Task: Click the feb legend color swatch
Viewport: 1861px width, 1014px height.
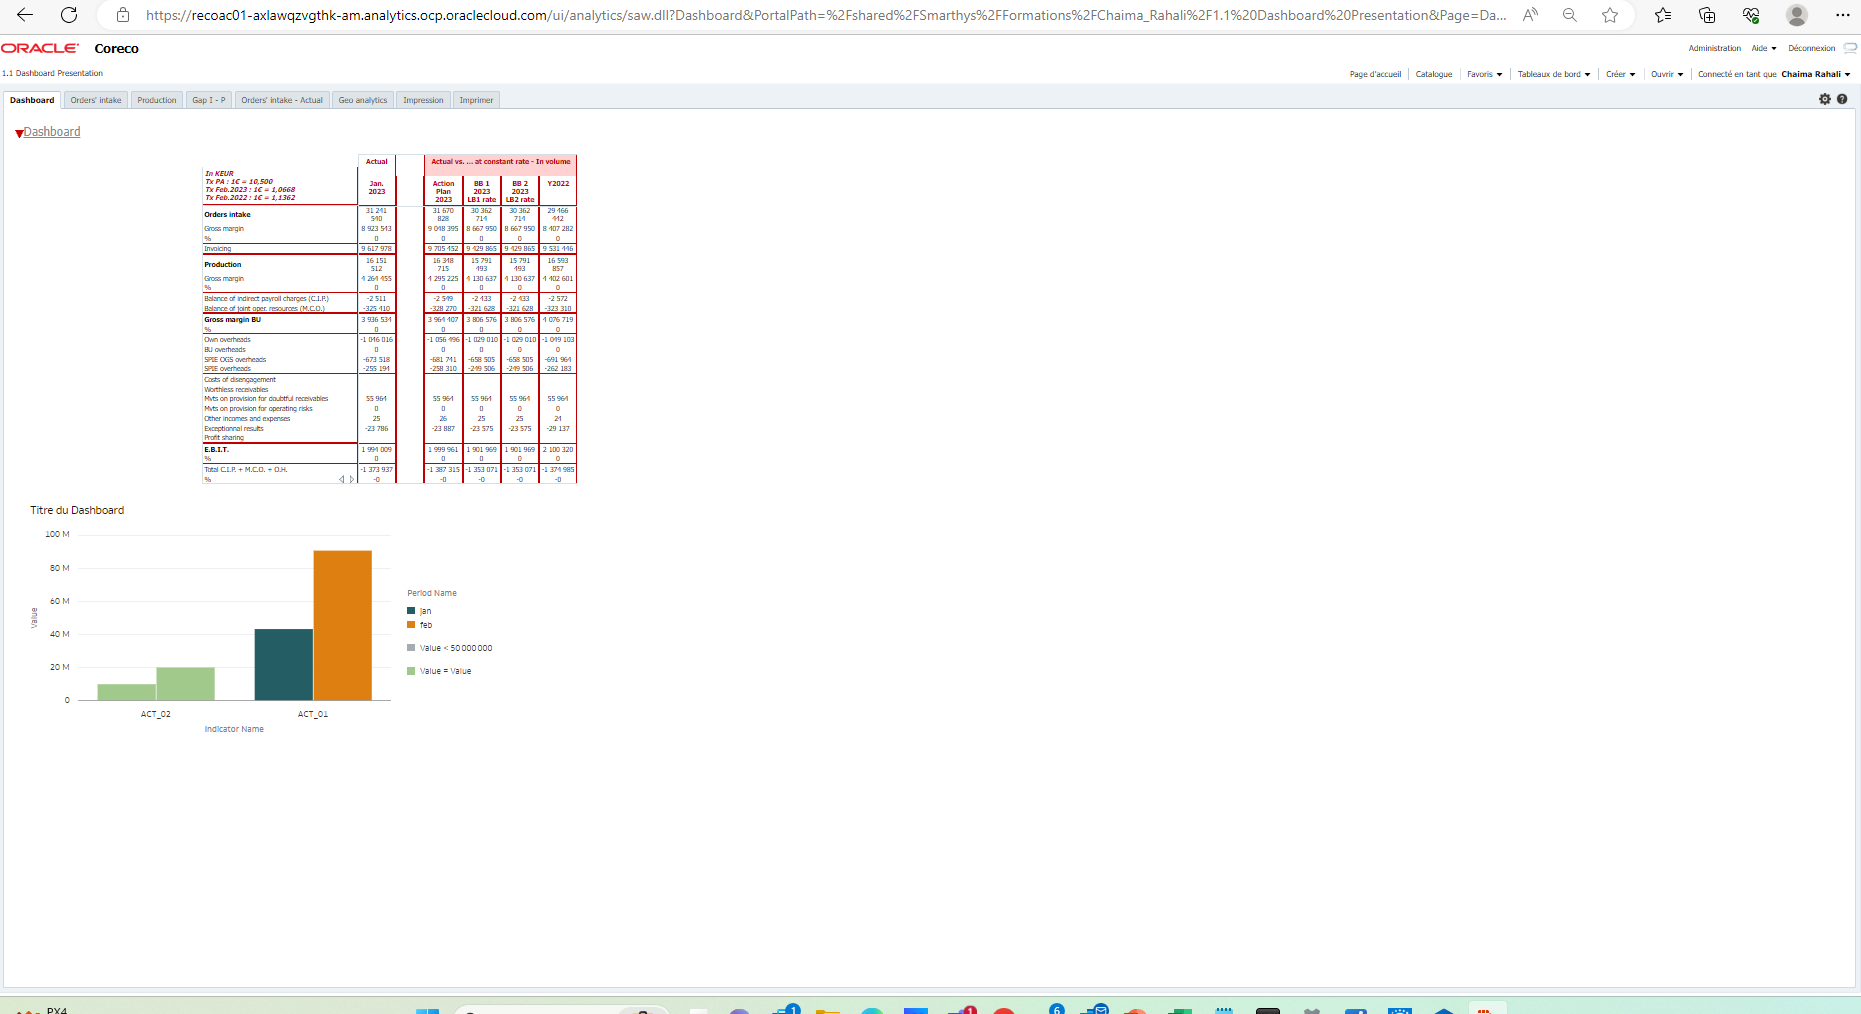Action: 411,625
